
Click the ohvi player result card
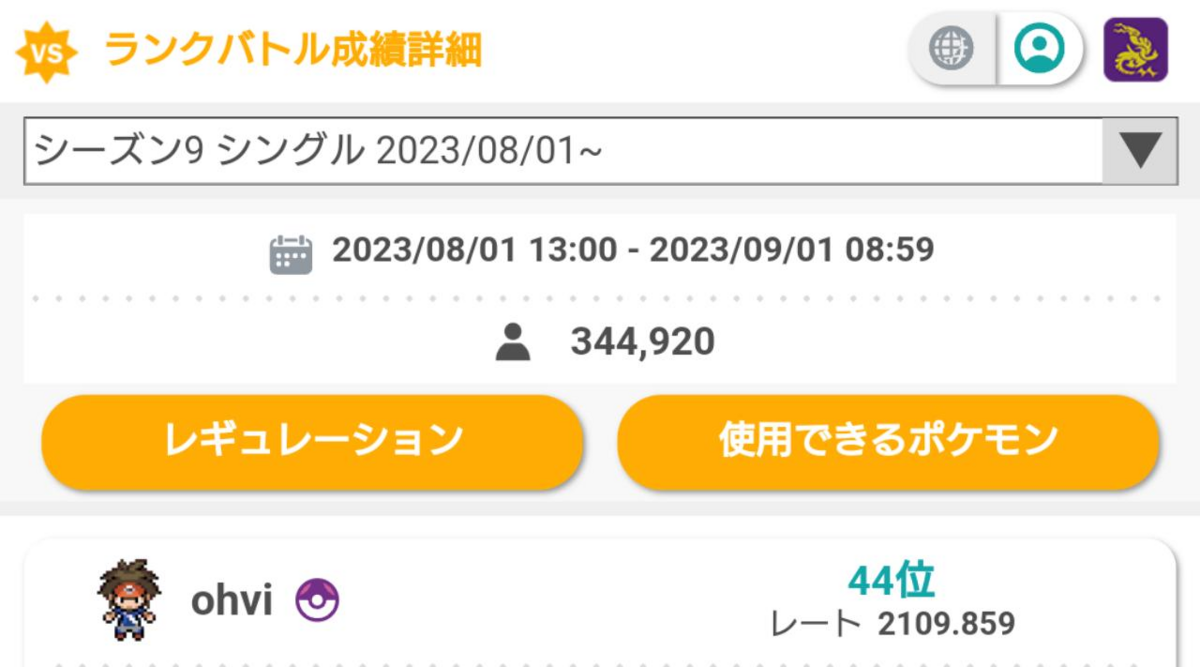[x=600, y=603]
